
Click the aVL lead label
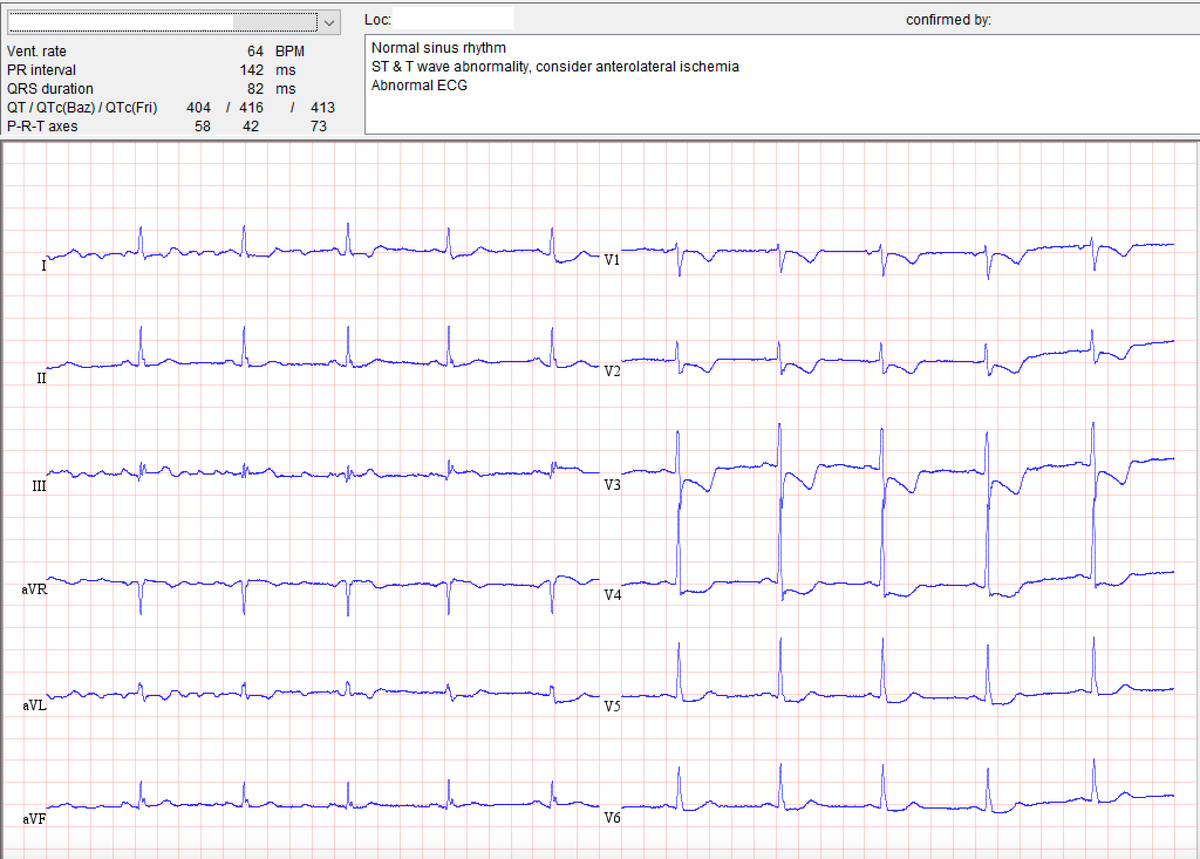tap(36, 704)
